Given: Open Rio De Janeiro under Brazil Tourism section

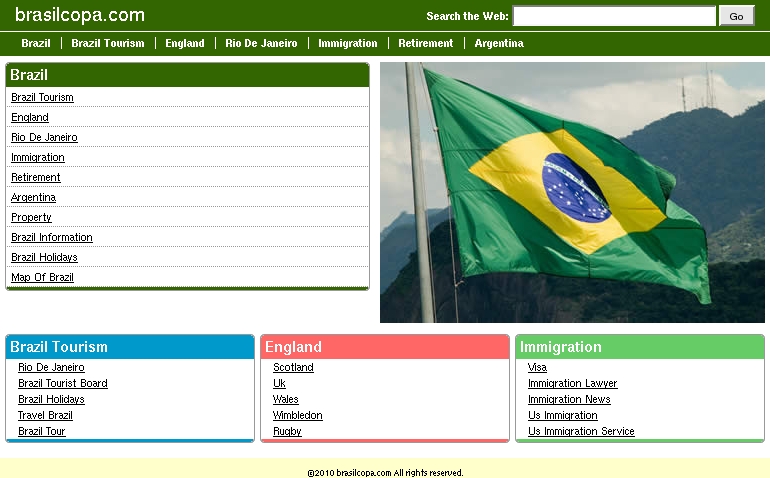Looking at the screenshot, I should click(51, 367).
